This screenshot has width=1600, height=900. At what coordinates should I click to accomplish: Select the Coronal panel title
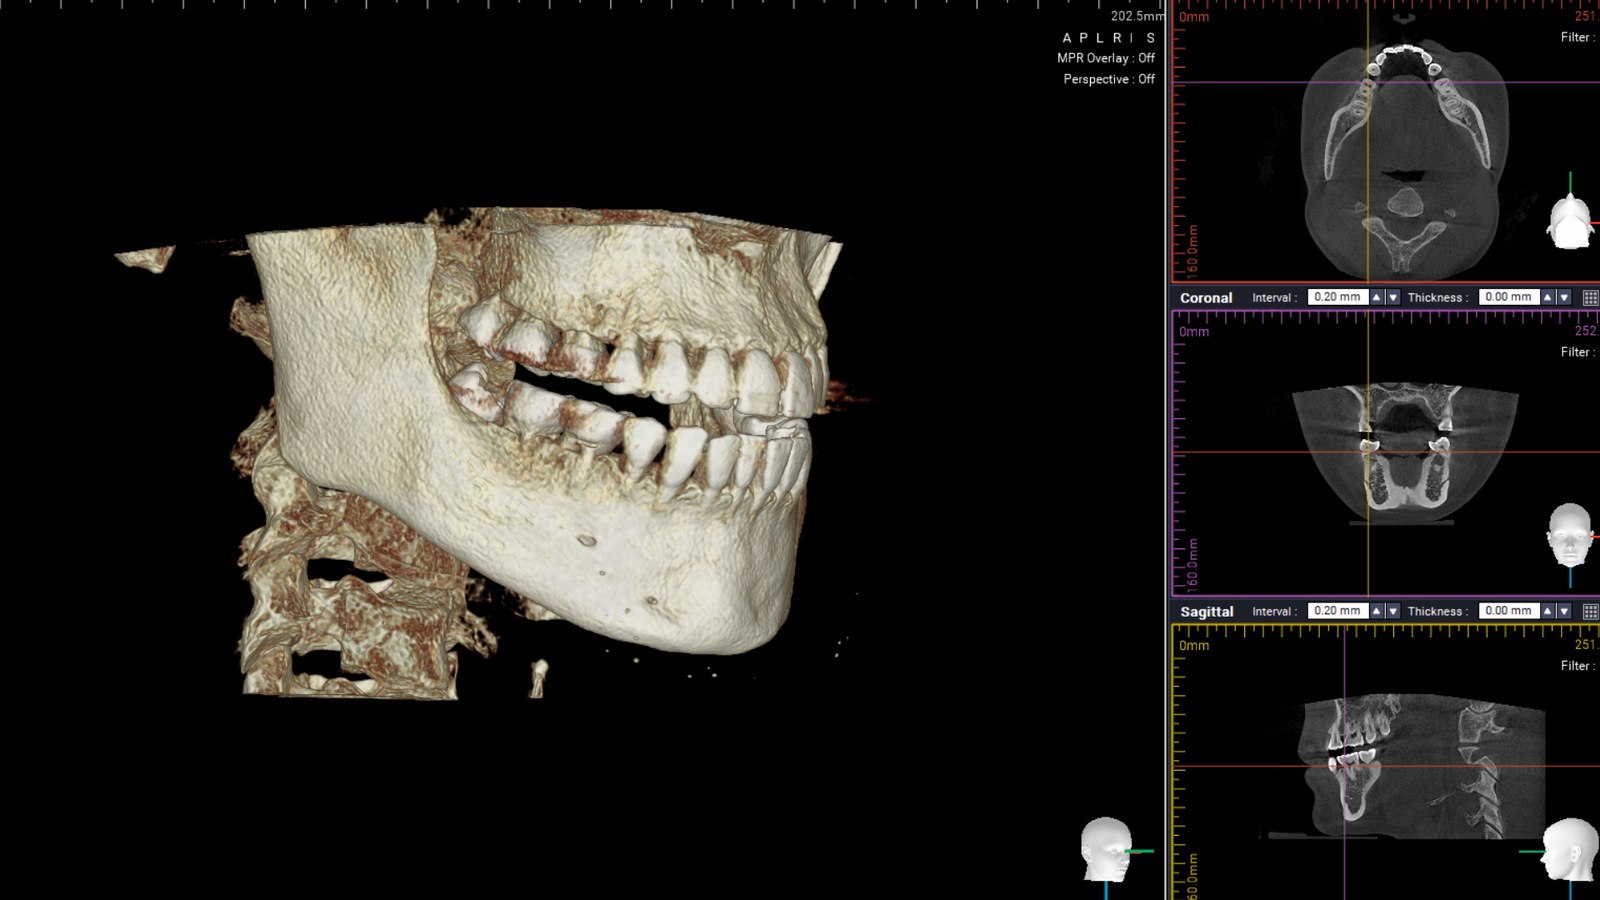click(x=1206, y=298)
